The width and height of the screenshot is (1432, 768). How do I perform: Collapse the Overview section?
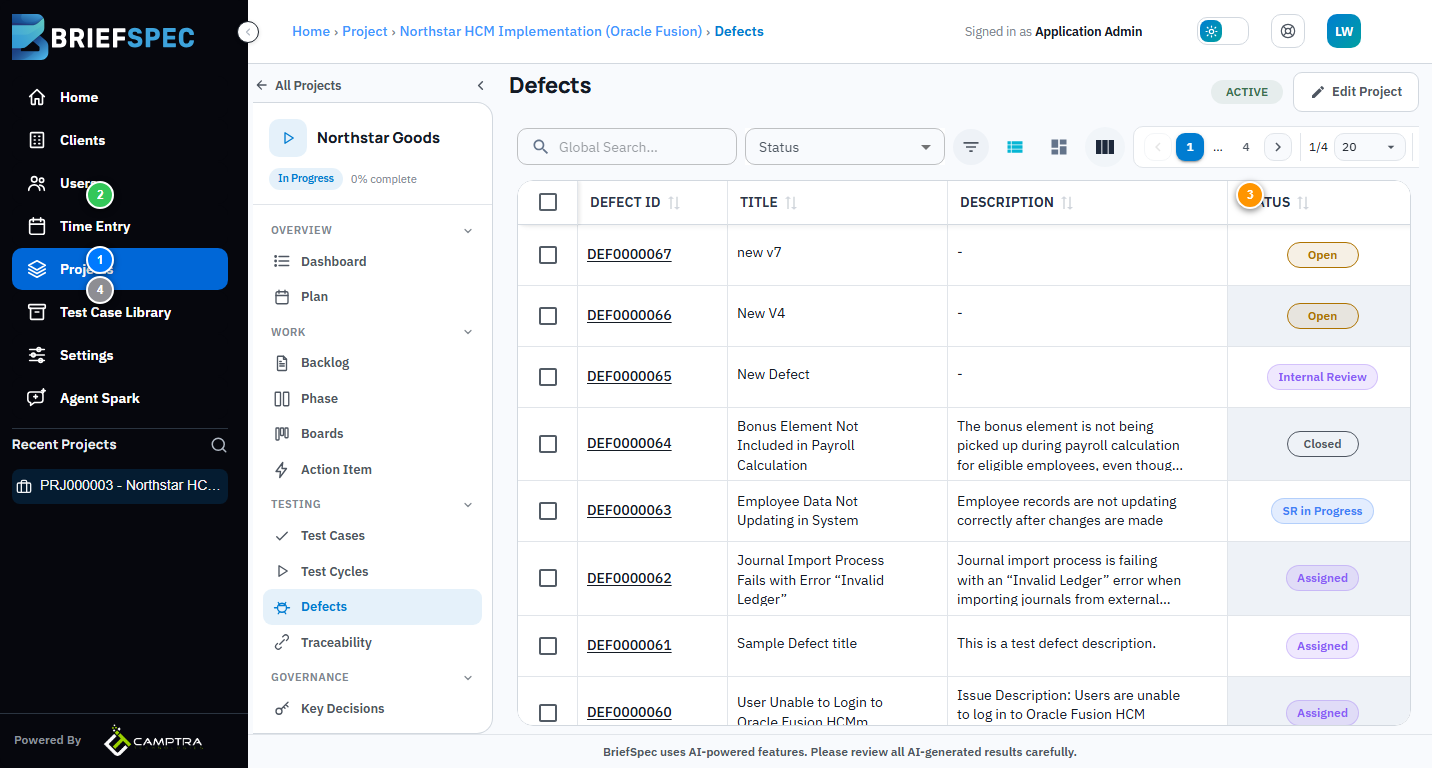[468, 231]
